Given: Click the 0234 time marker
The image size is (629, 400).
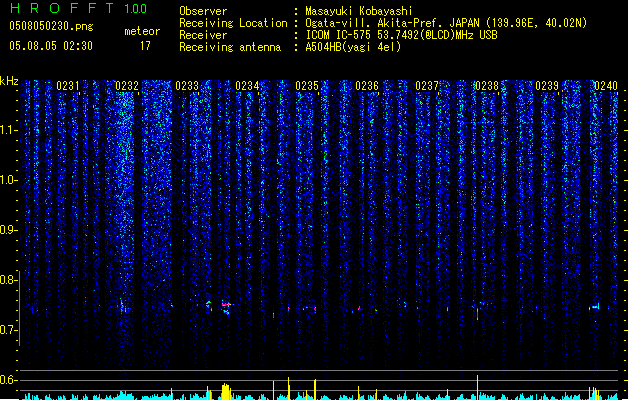Looking at the screenshot, I should coord(247,86).
